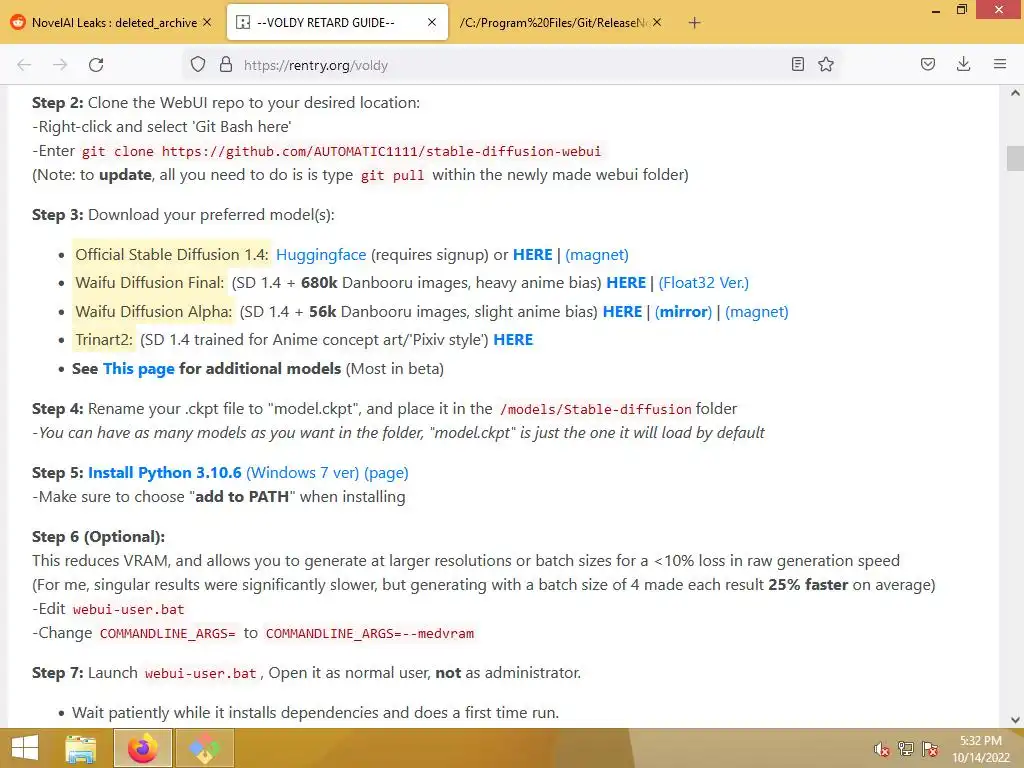Select the VOLDY RETARD GUIDE tab
Screen dimensions: 1024x768
tap(337, 22)
